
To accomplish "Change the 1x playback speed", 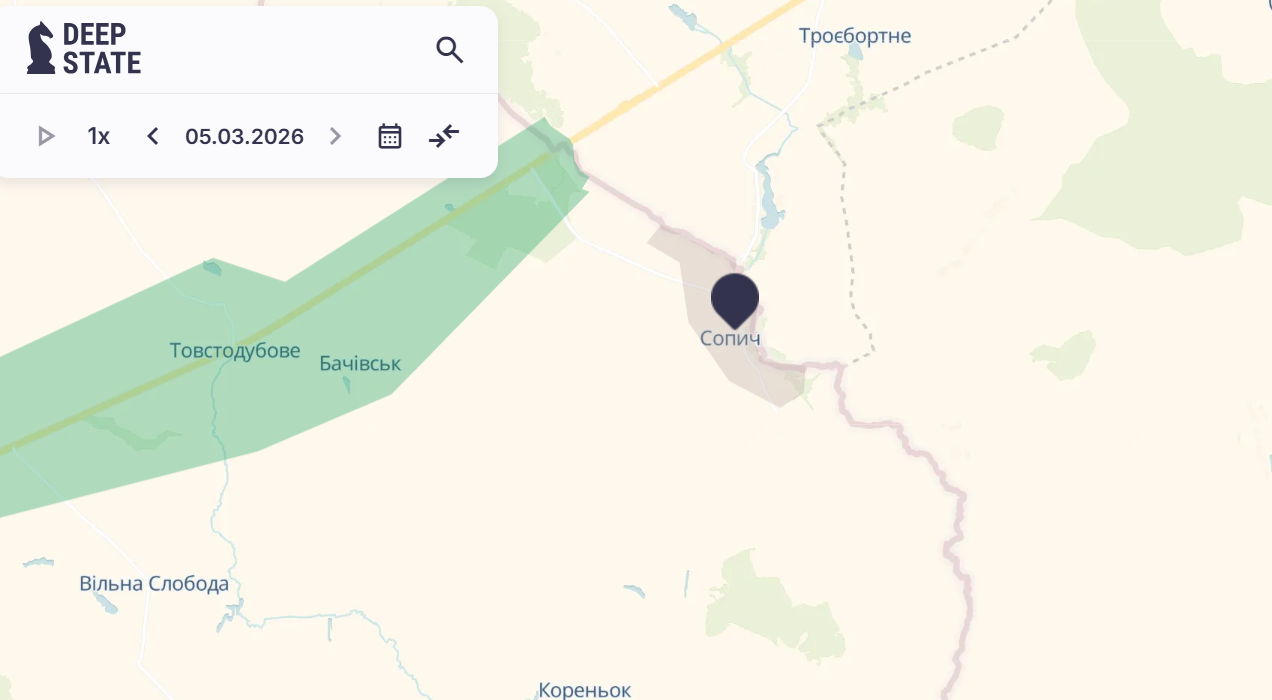I will 98,136.
